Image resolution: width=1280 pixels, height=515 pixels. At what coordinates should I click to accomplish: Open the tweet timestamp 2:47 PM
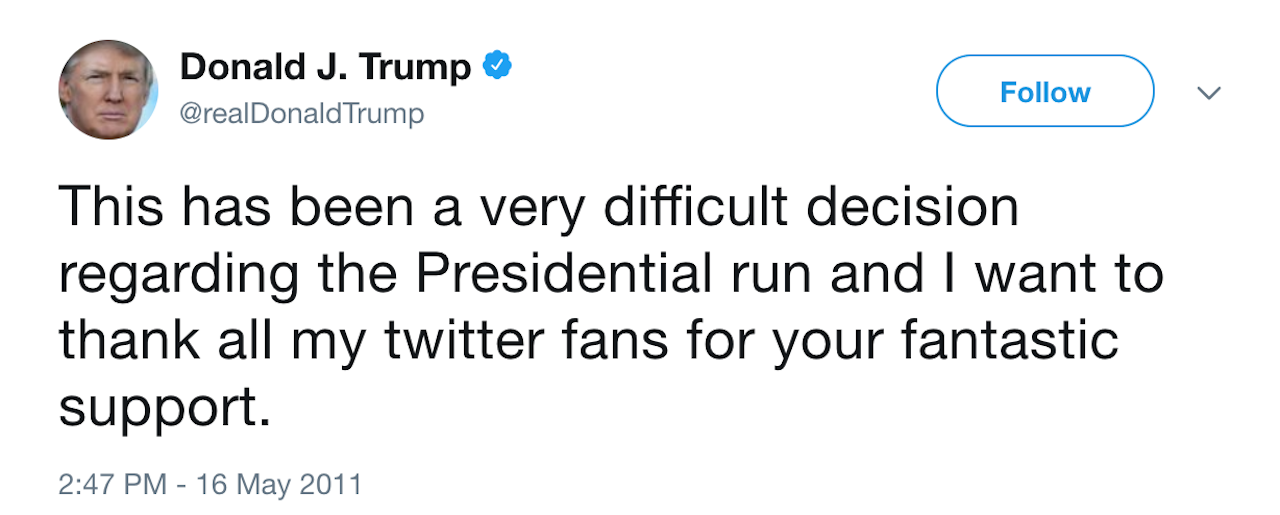click(x=111, y=485)
